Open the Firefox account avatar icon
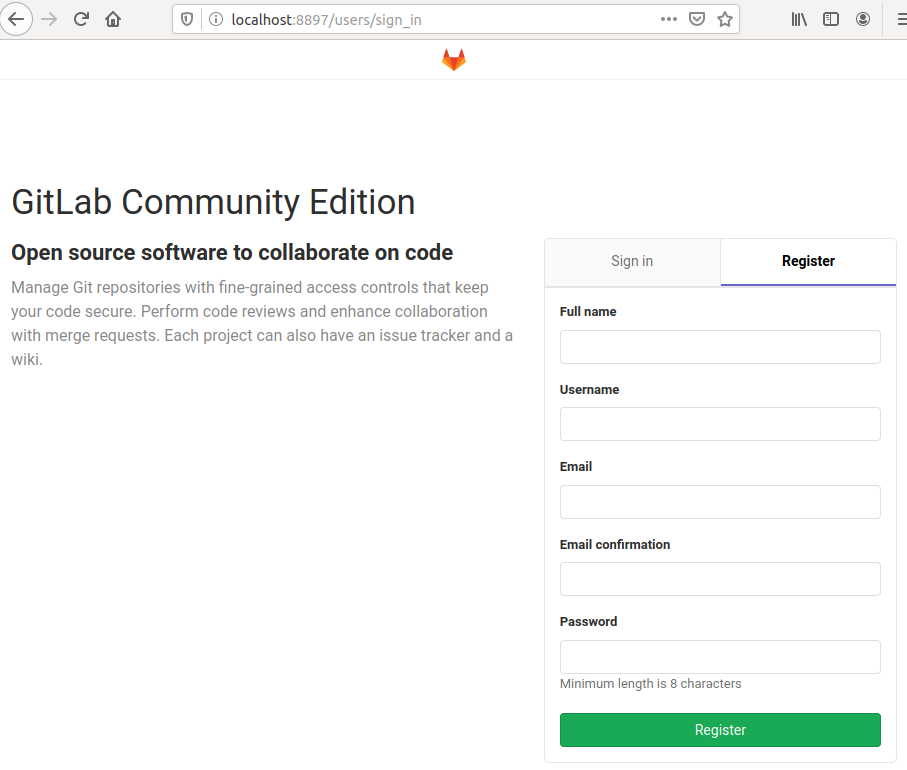Screen dimensions: 907x770 862,19
